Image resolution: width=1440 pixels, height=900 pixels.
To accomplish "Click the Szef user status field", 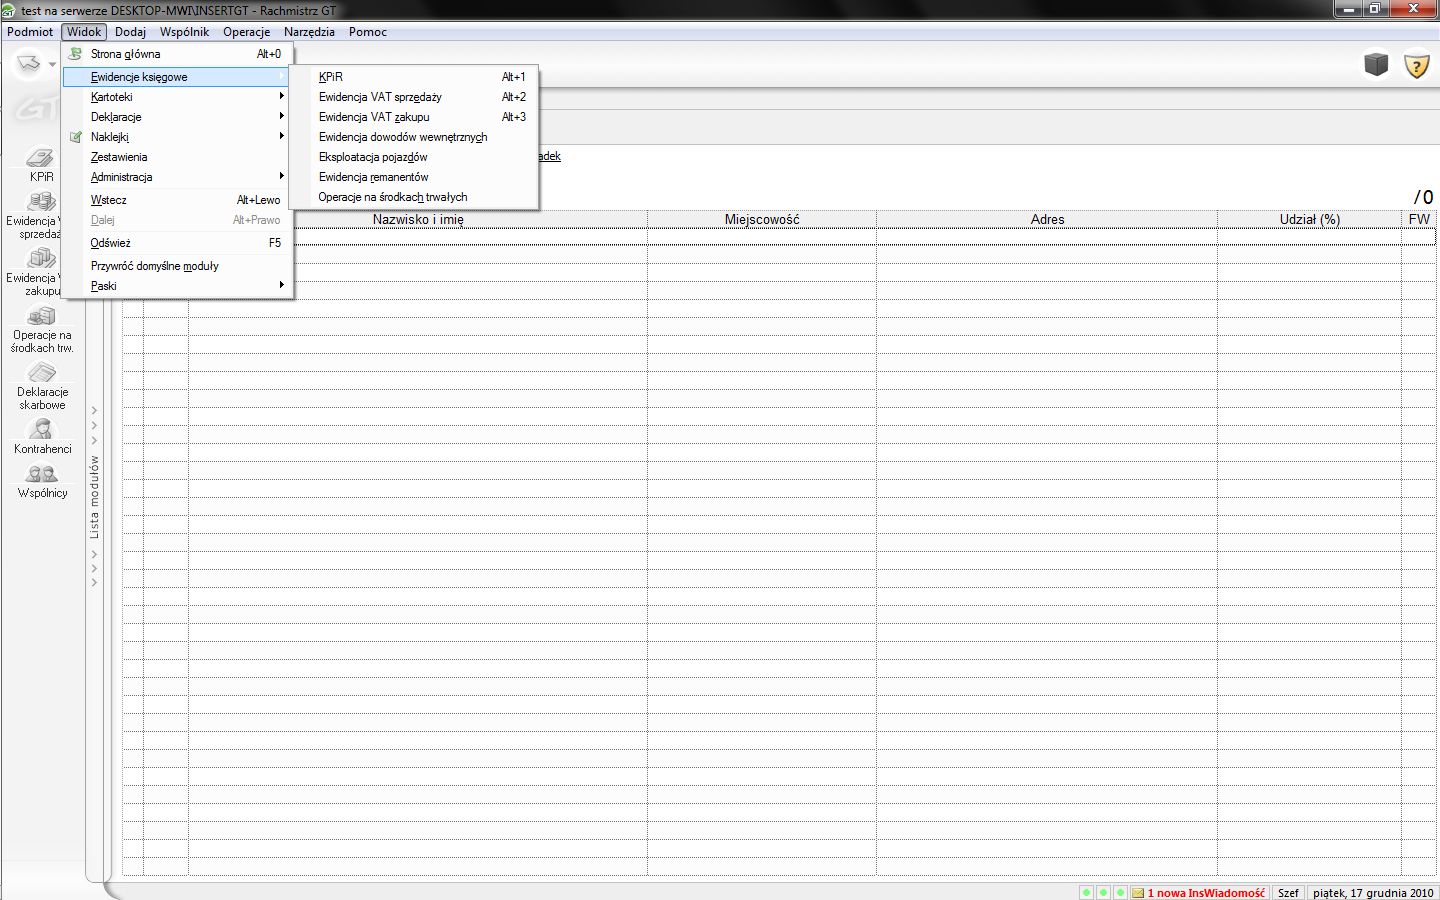I will click(1288, 893).
